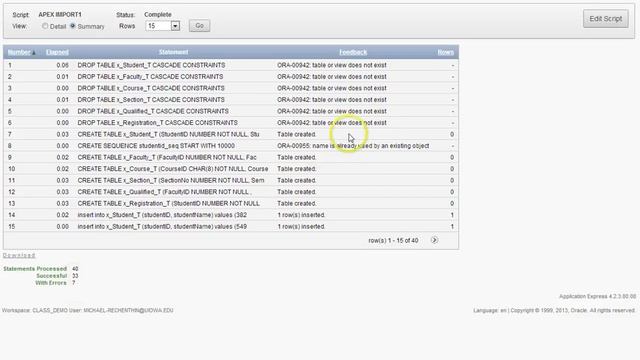The height and width of the screenshot is (360, 640).
Task: Click the Edit Script button
Action: pos(605,19)
